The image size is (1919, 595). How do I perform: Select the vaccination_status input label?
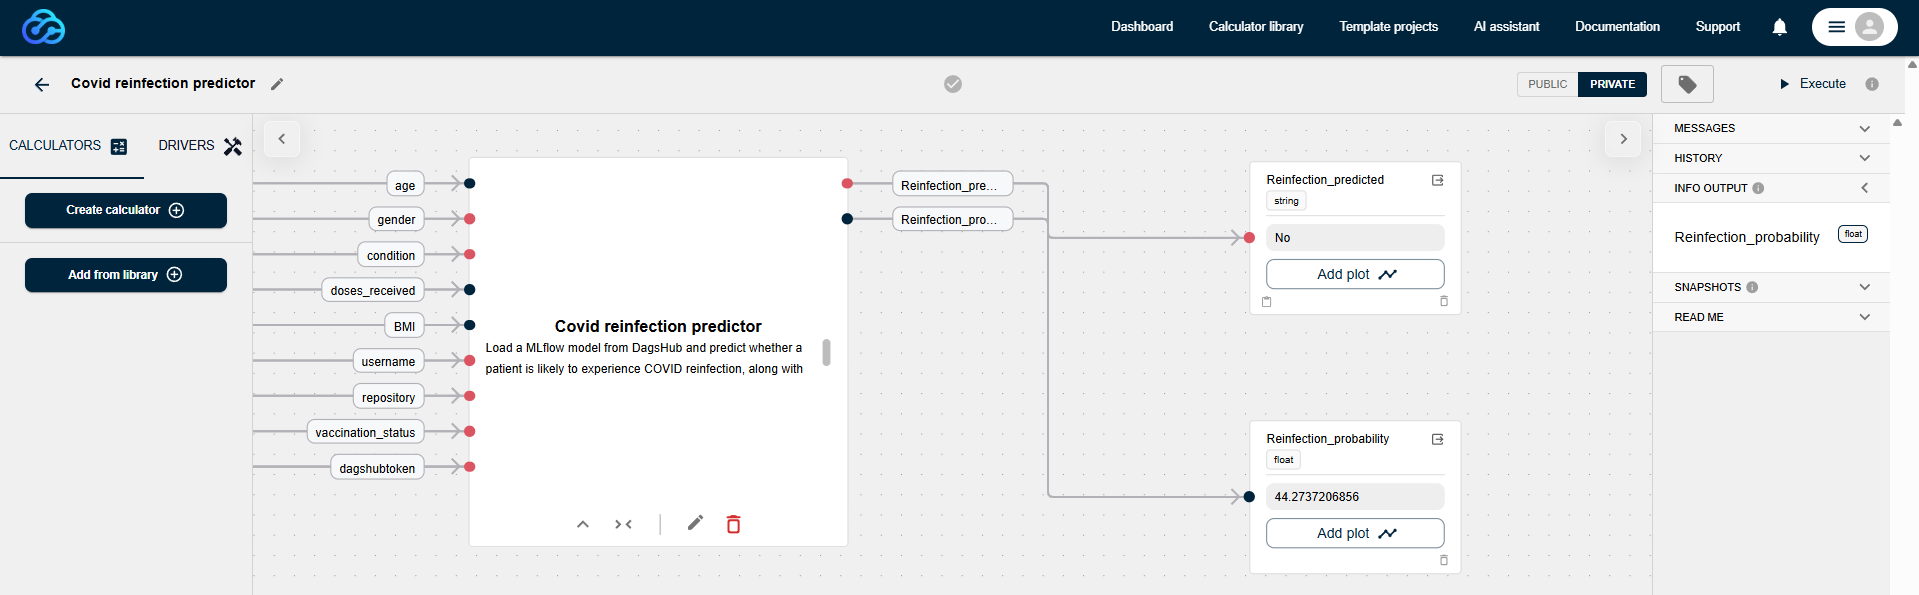[365, 432]
